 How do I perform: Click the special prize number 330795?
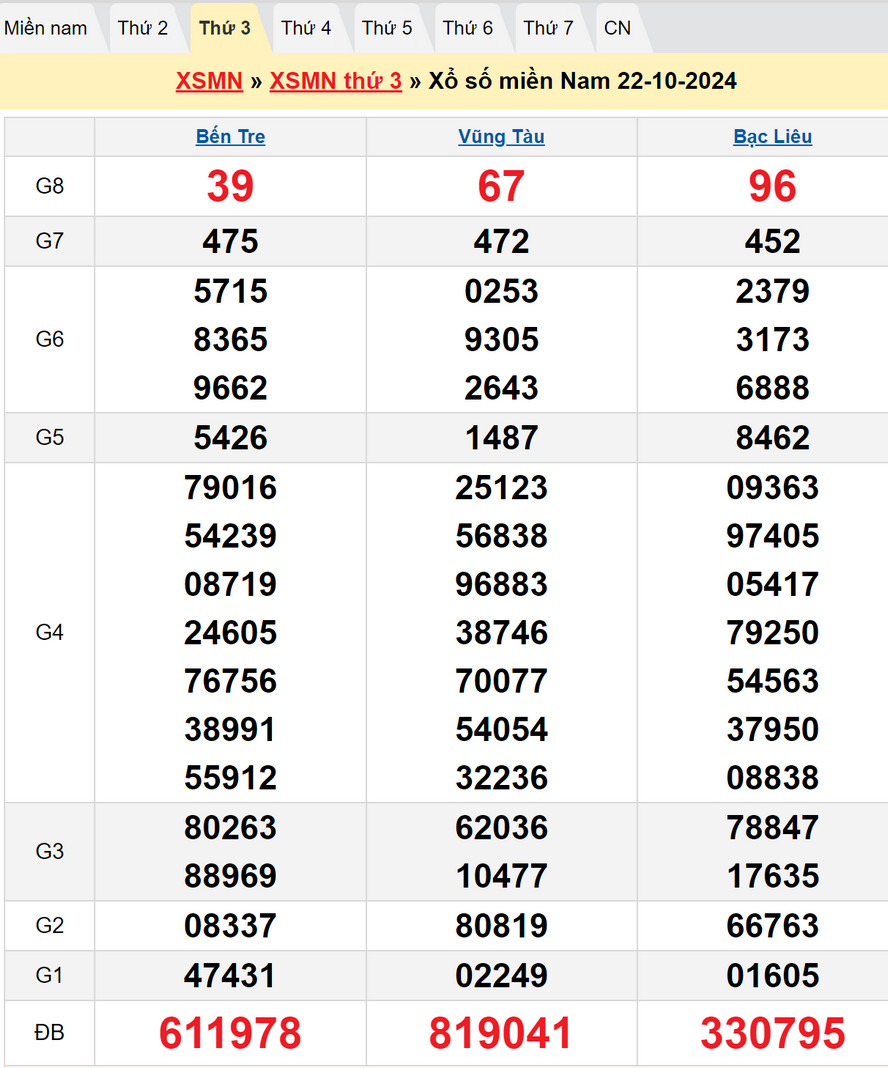click(x=772, y=1033)
